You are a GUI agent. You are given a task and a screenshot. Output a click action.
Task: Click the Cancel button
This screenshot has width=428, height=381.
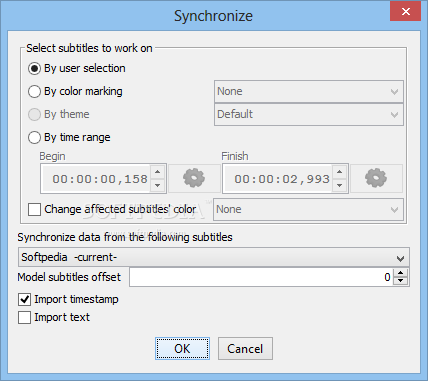[x=245, y=349]
